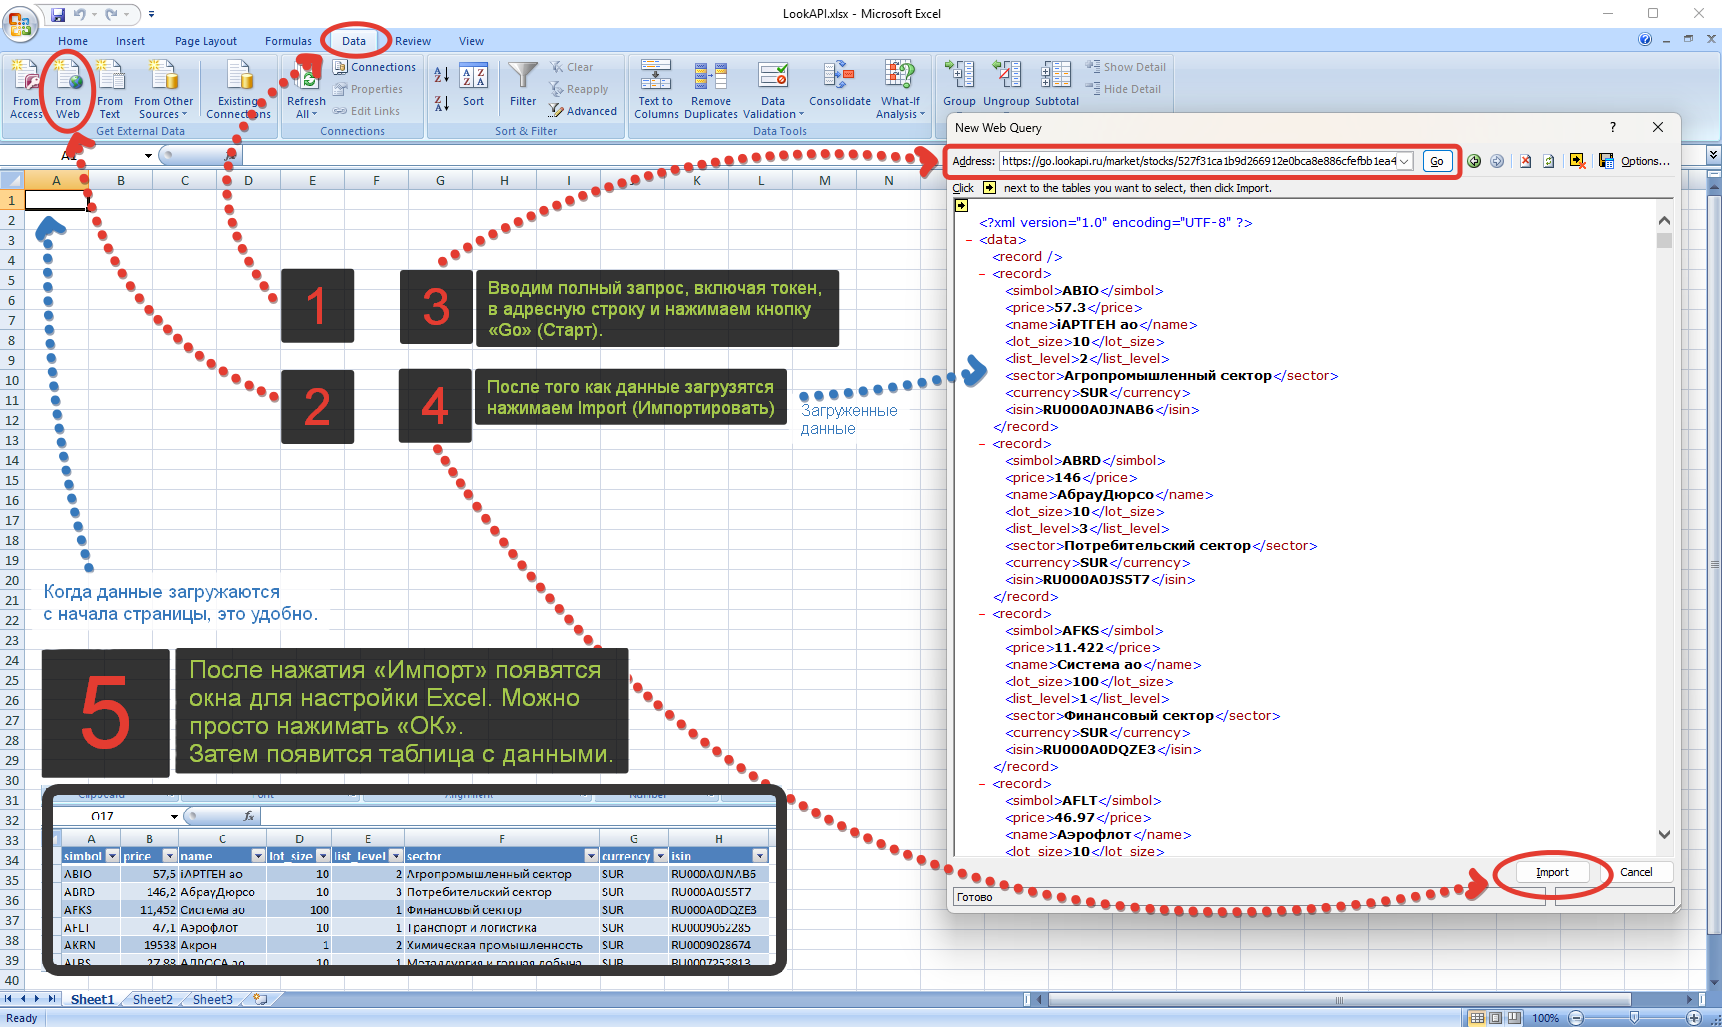Switch to Sheet3 worksheet tab

point(212,999)
